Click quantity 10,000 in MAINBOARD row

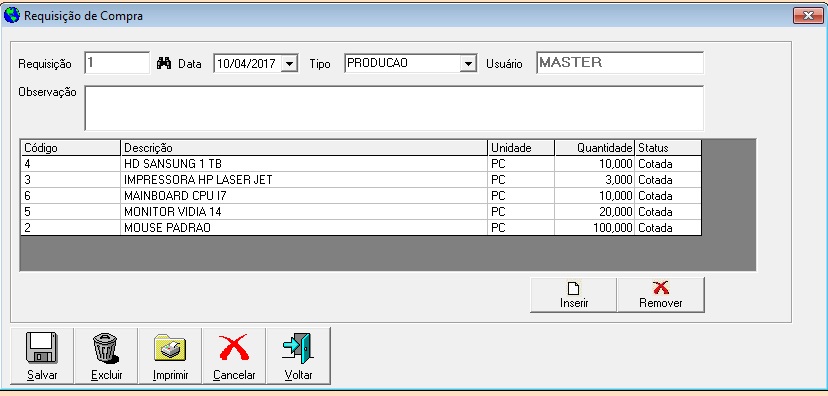click(595, 196)
